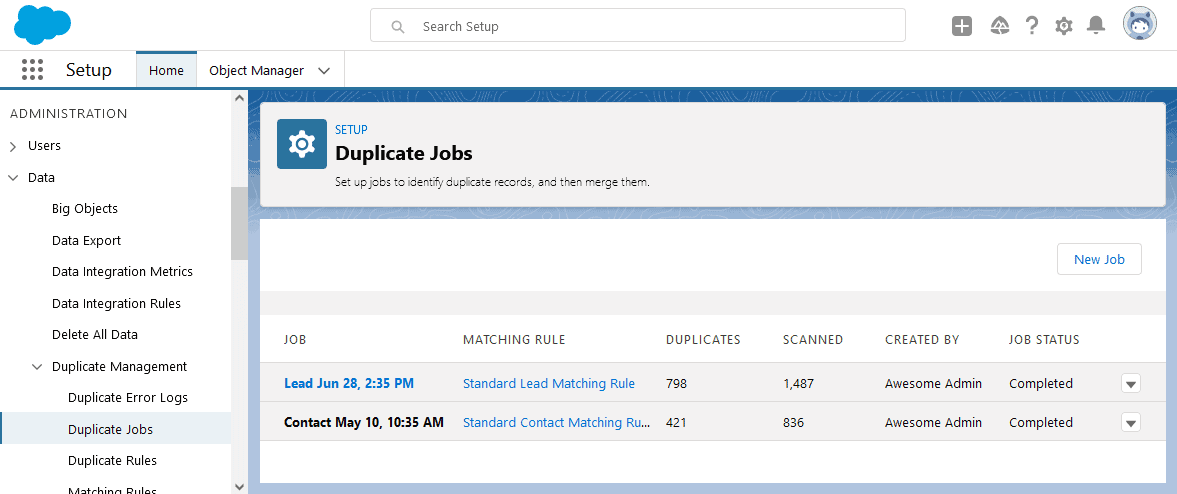The width and height of the screenshot is (1177, 494).
Task: Click the Salesforce cloud logo
Action: pyautogui.click(x=43, y=25)
